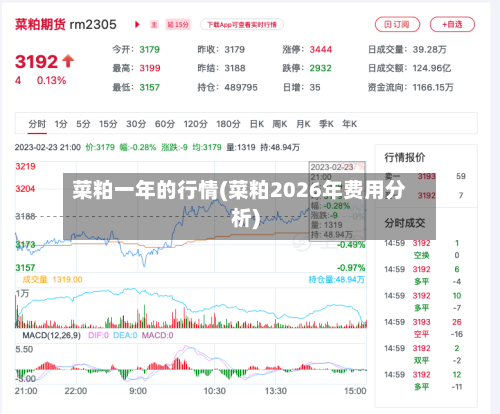
Task: Switch to the 30分 chart tab
Action: (x=136, y=124)
